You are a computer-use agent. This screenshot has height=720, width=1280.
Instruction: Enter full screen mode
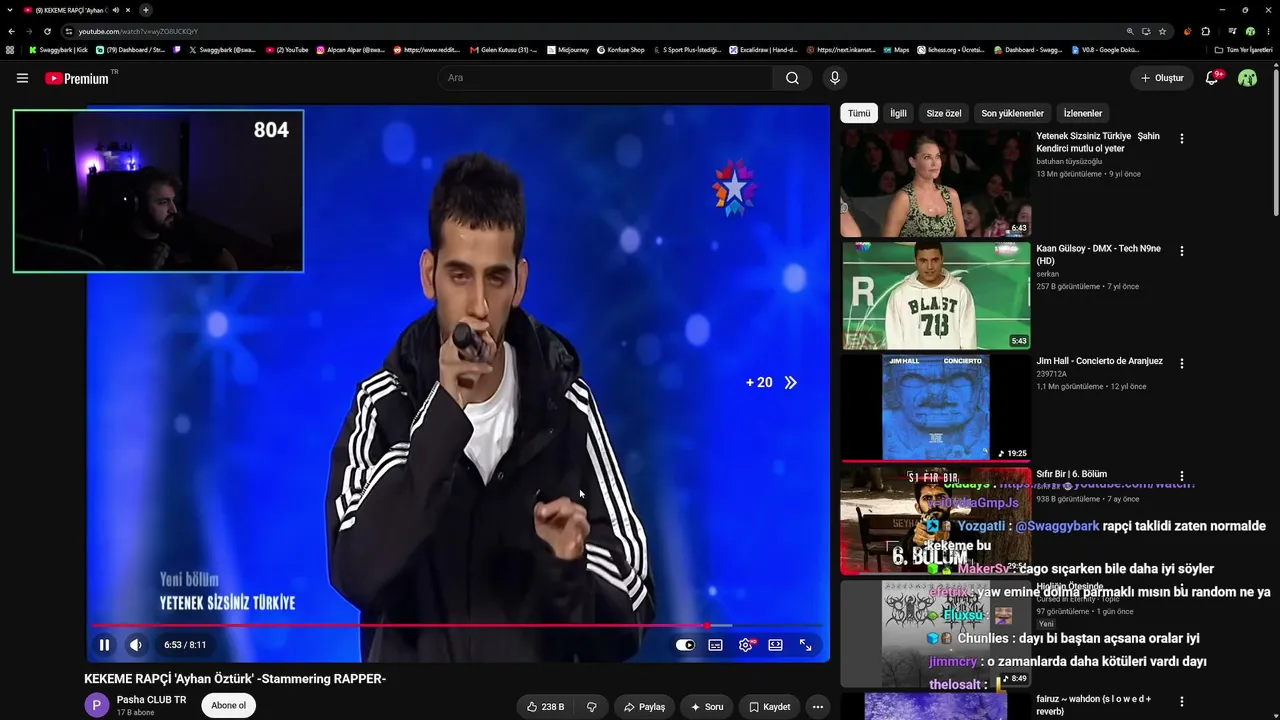[805, 645]
